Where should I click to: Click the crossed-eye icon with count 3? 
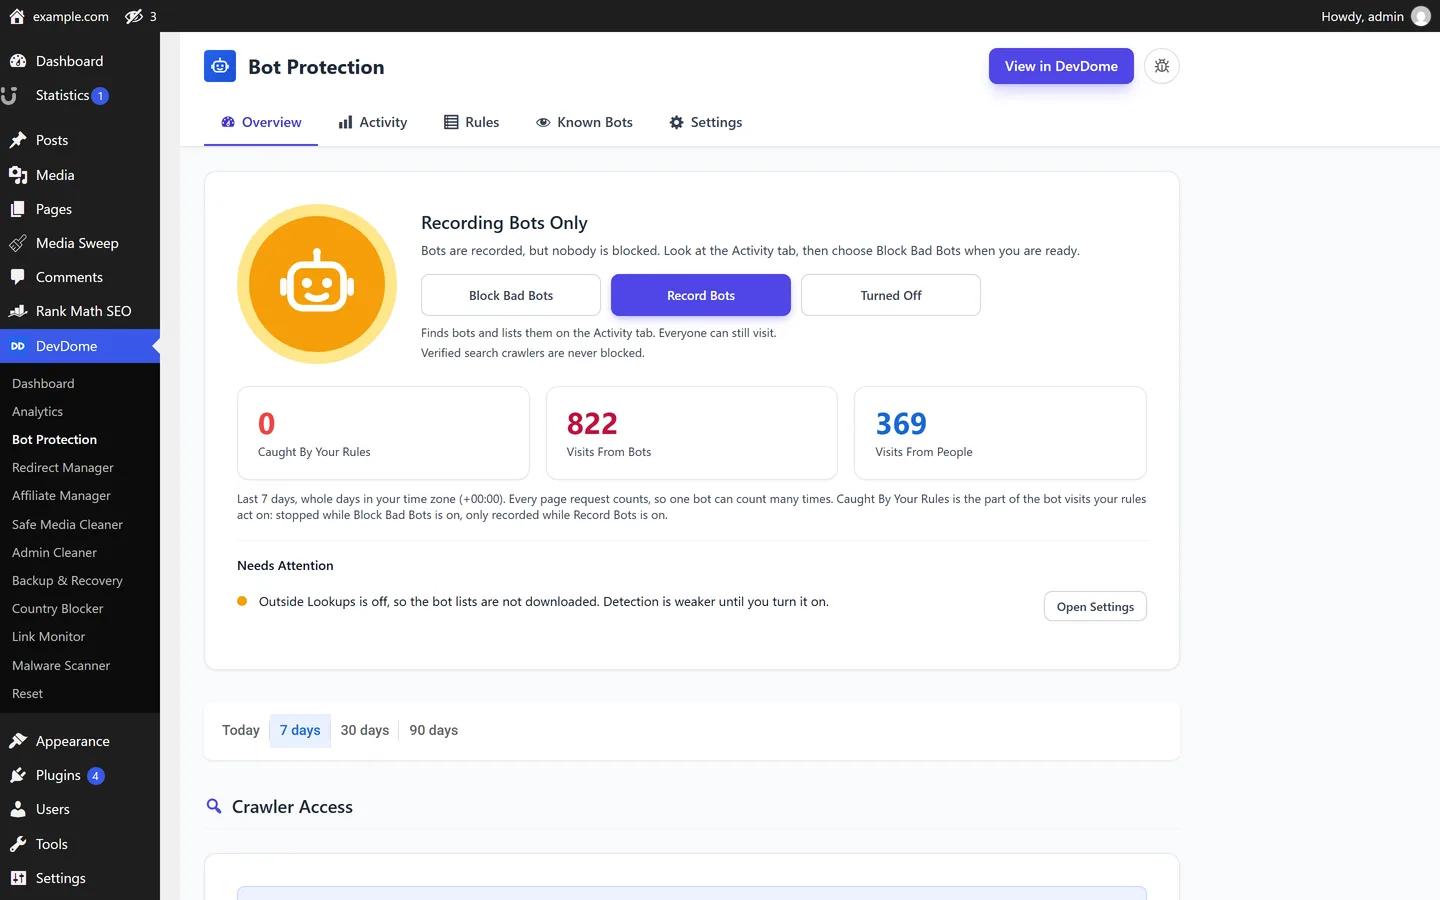click(x=134, y=16)
